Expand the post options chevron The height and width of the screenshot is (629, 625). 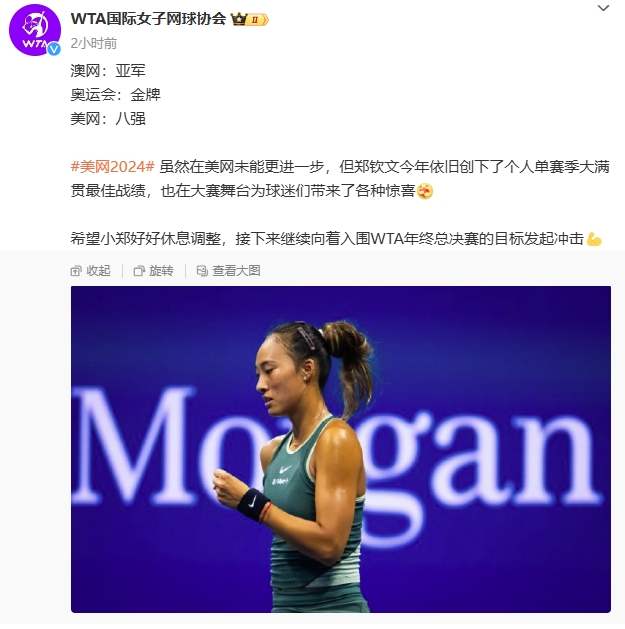coord(603,8)
